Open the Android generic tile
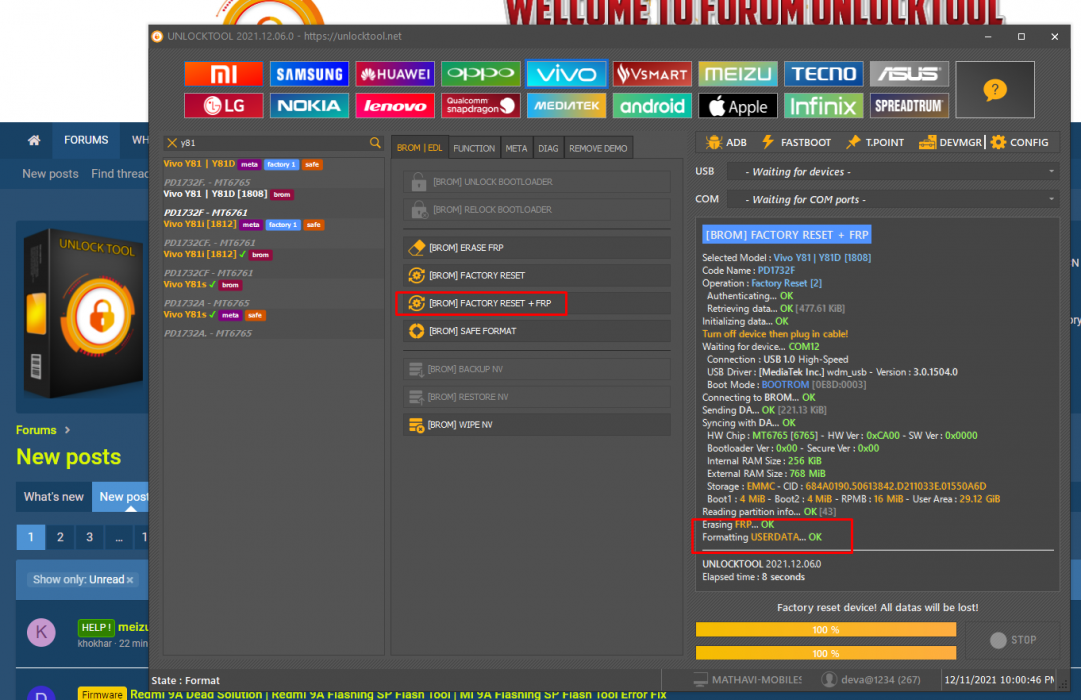This screenshot has height=700, width=1081. pos(651,106)
